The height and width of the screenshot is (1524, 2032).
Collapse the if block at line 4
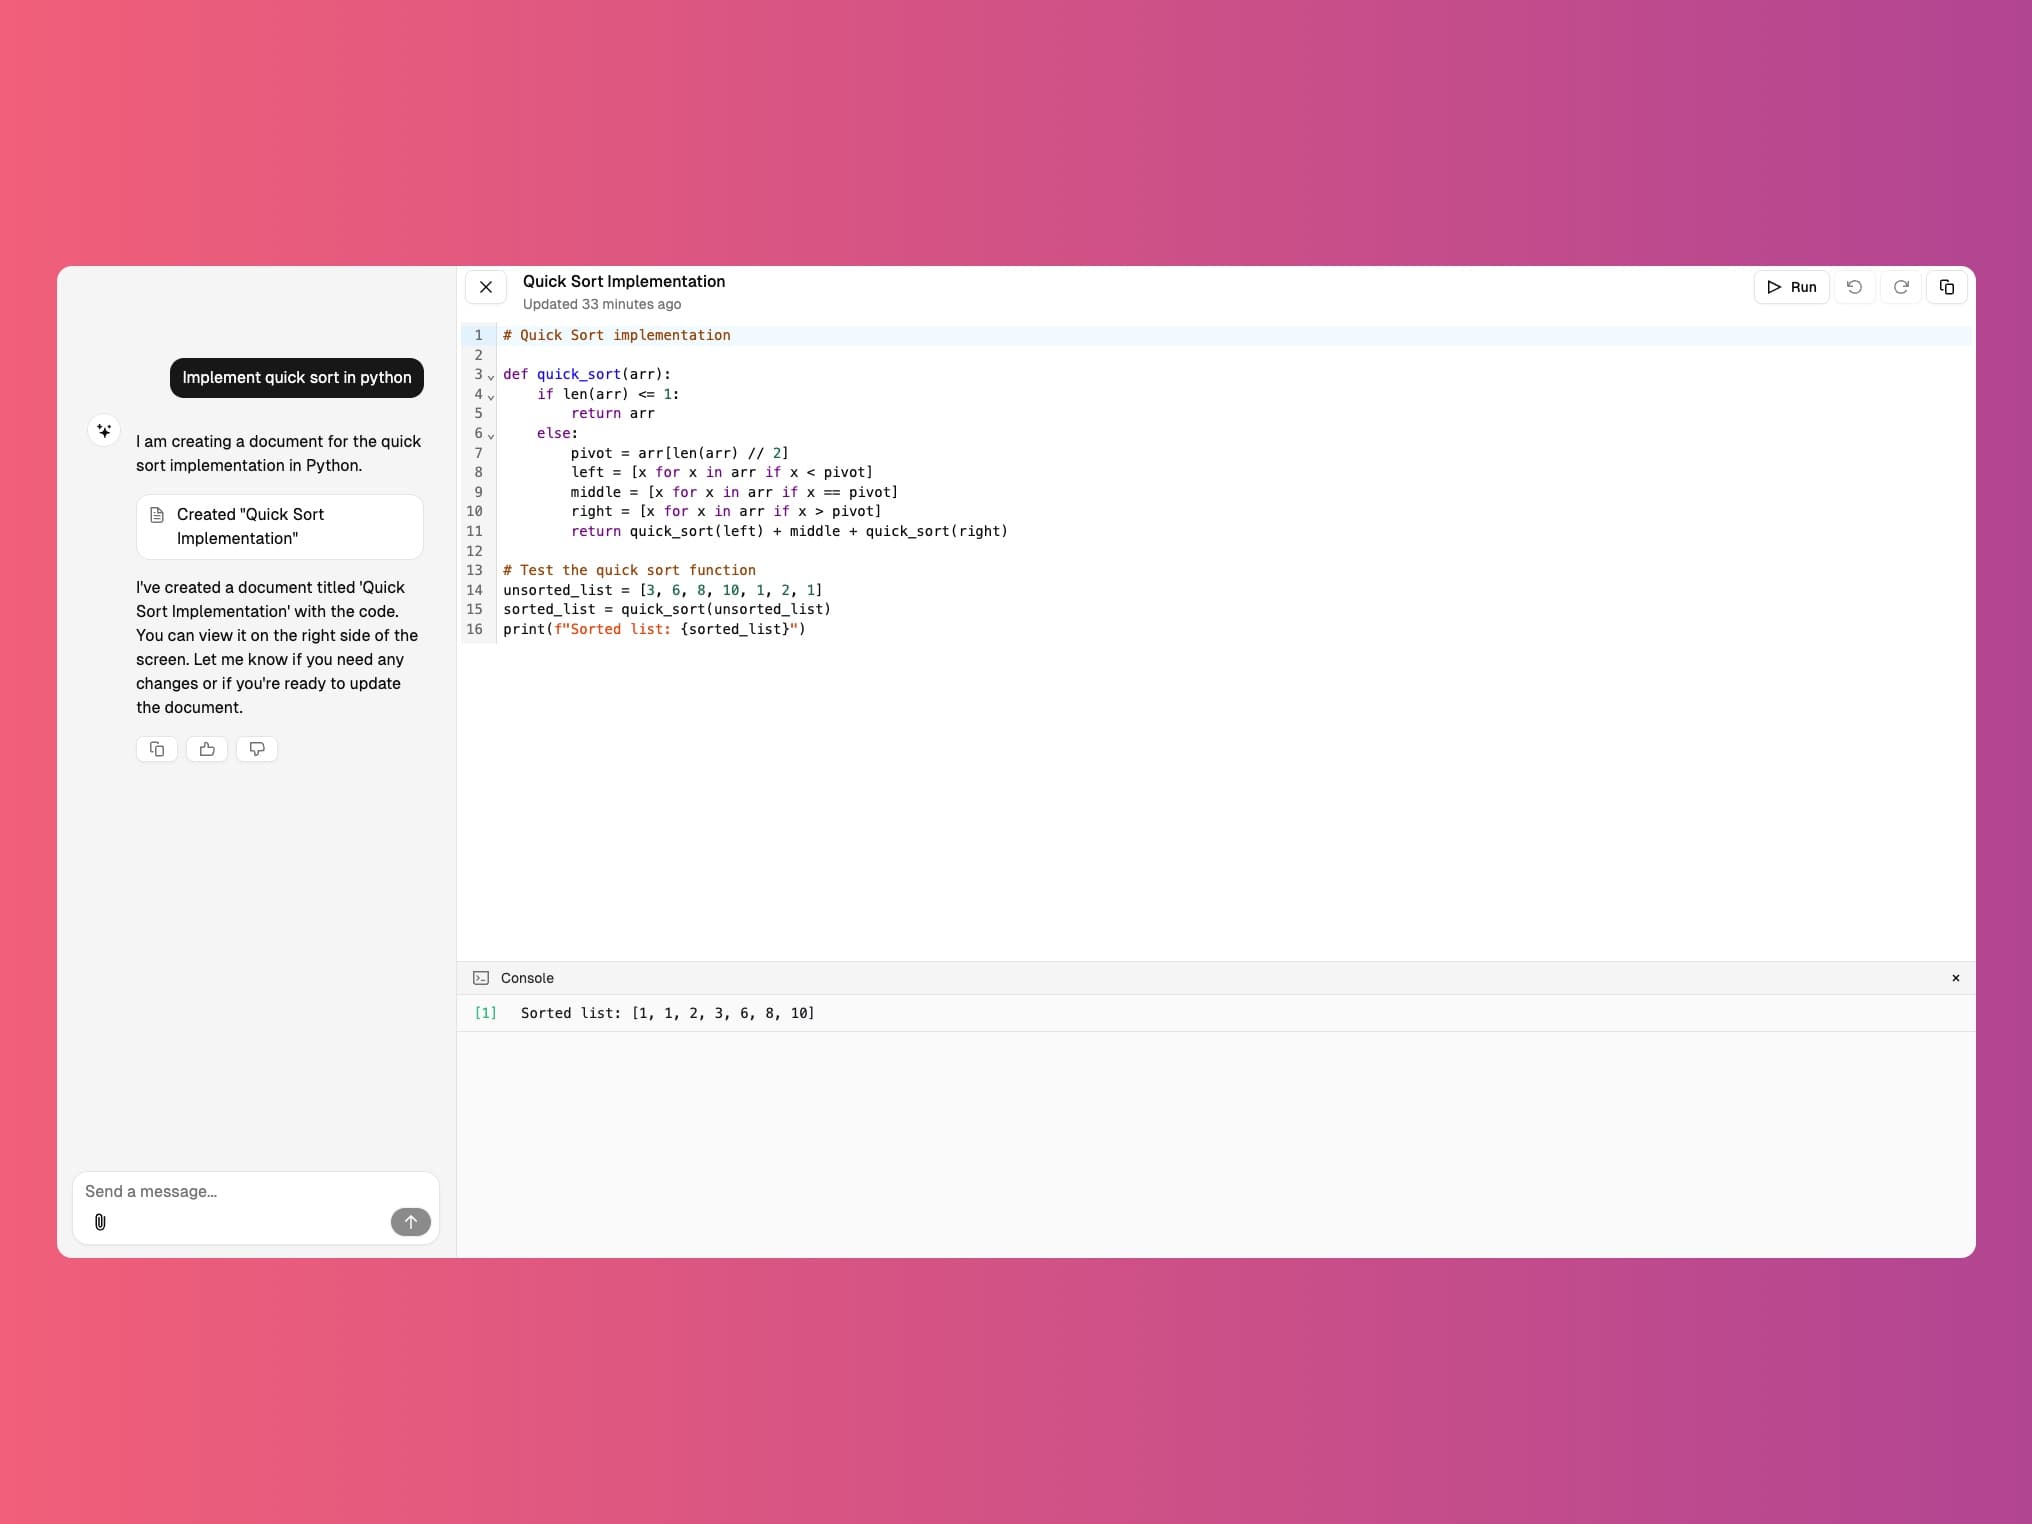pos(490,398)
